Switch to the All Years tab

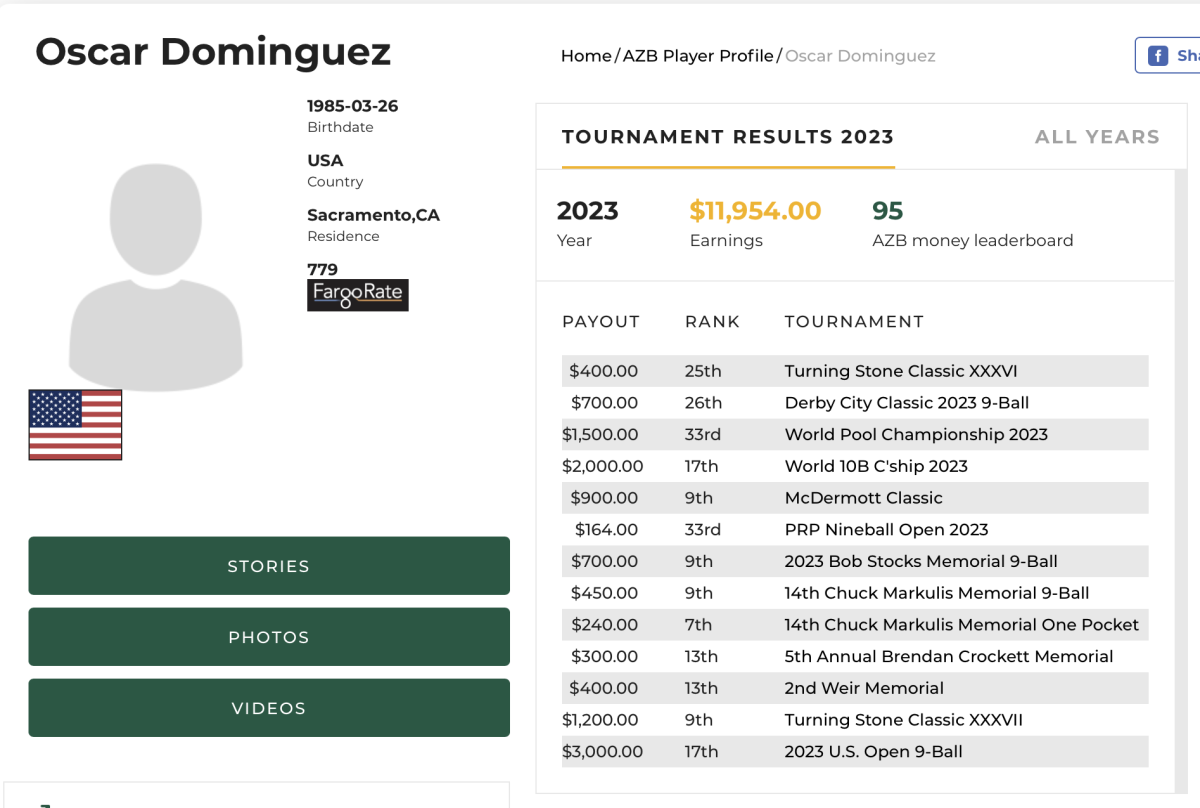pos(1097,137)
